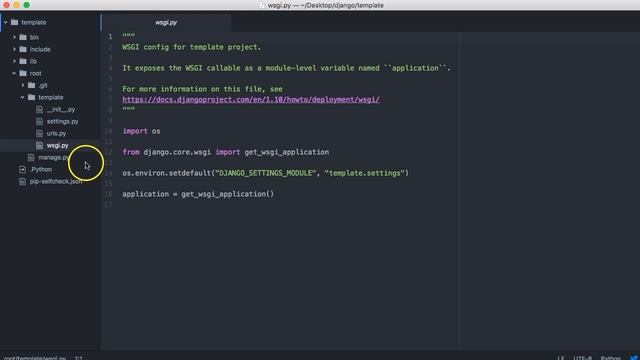The image size is (640, 360).
Task: Click the get_wsgi_application import name
Action: [x=287, y=152]
